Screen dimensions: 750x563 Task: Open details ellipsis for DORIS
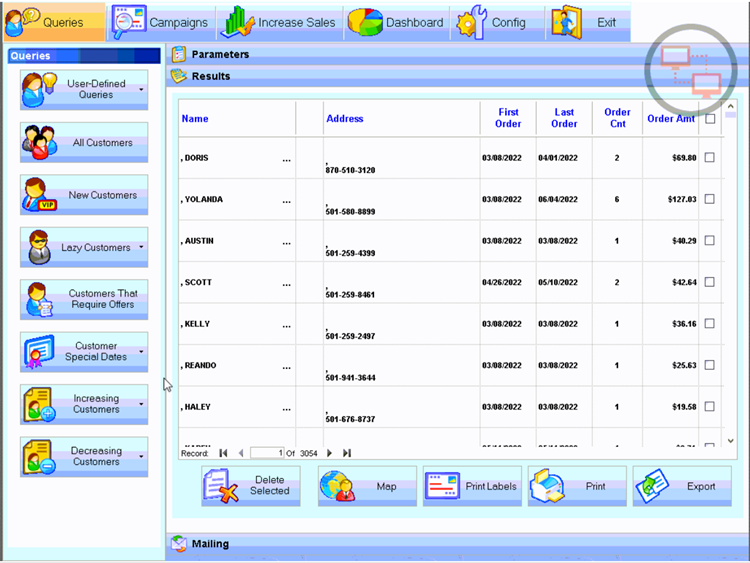[287, 160]
